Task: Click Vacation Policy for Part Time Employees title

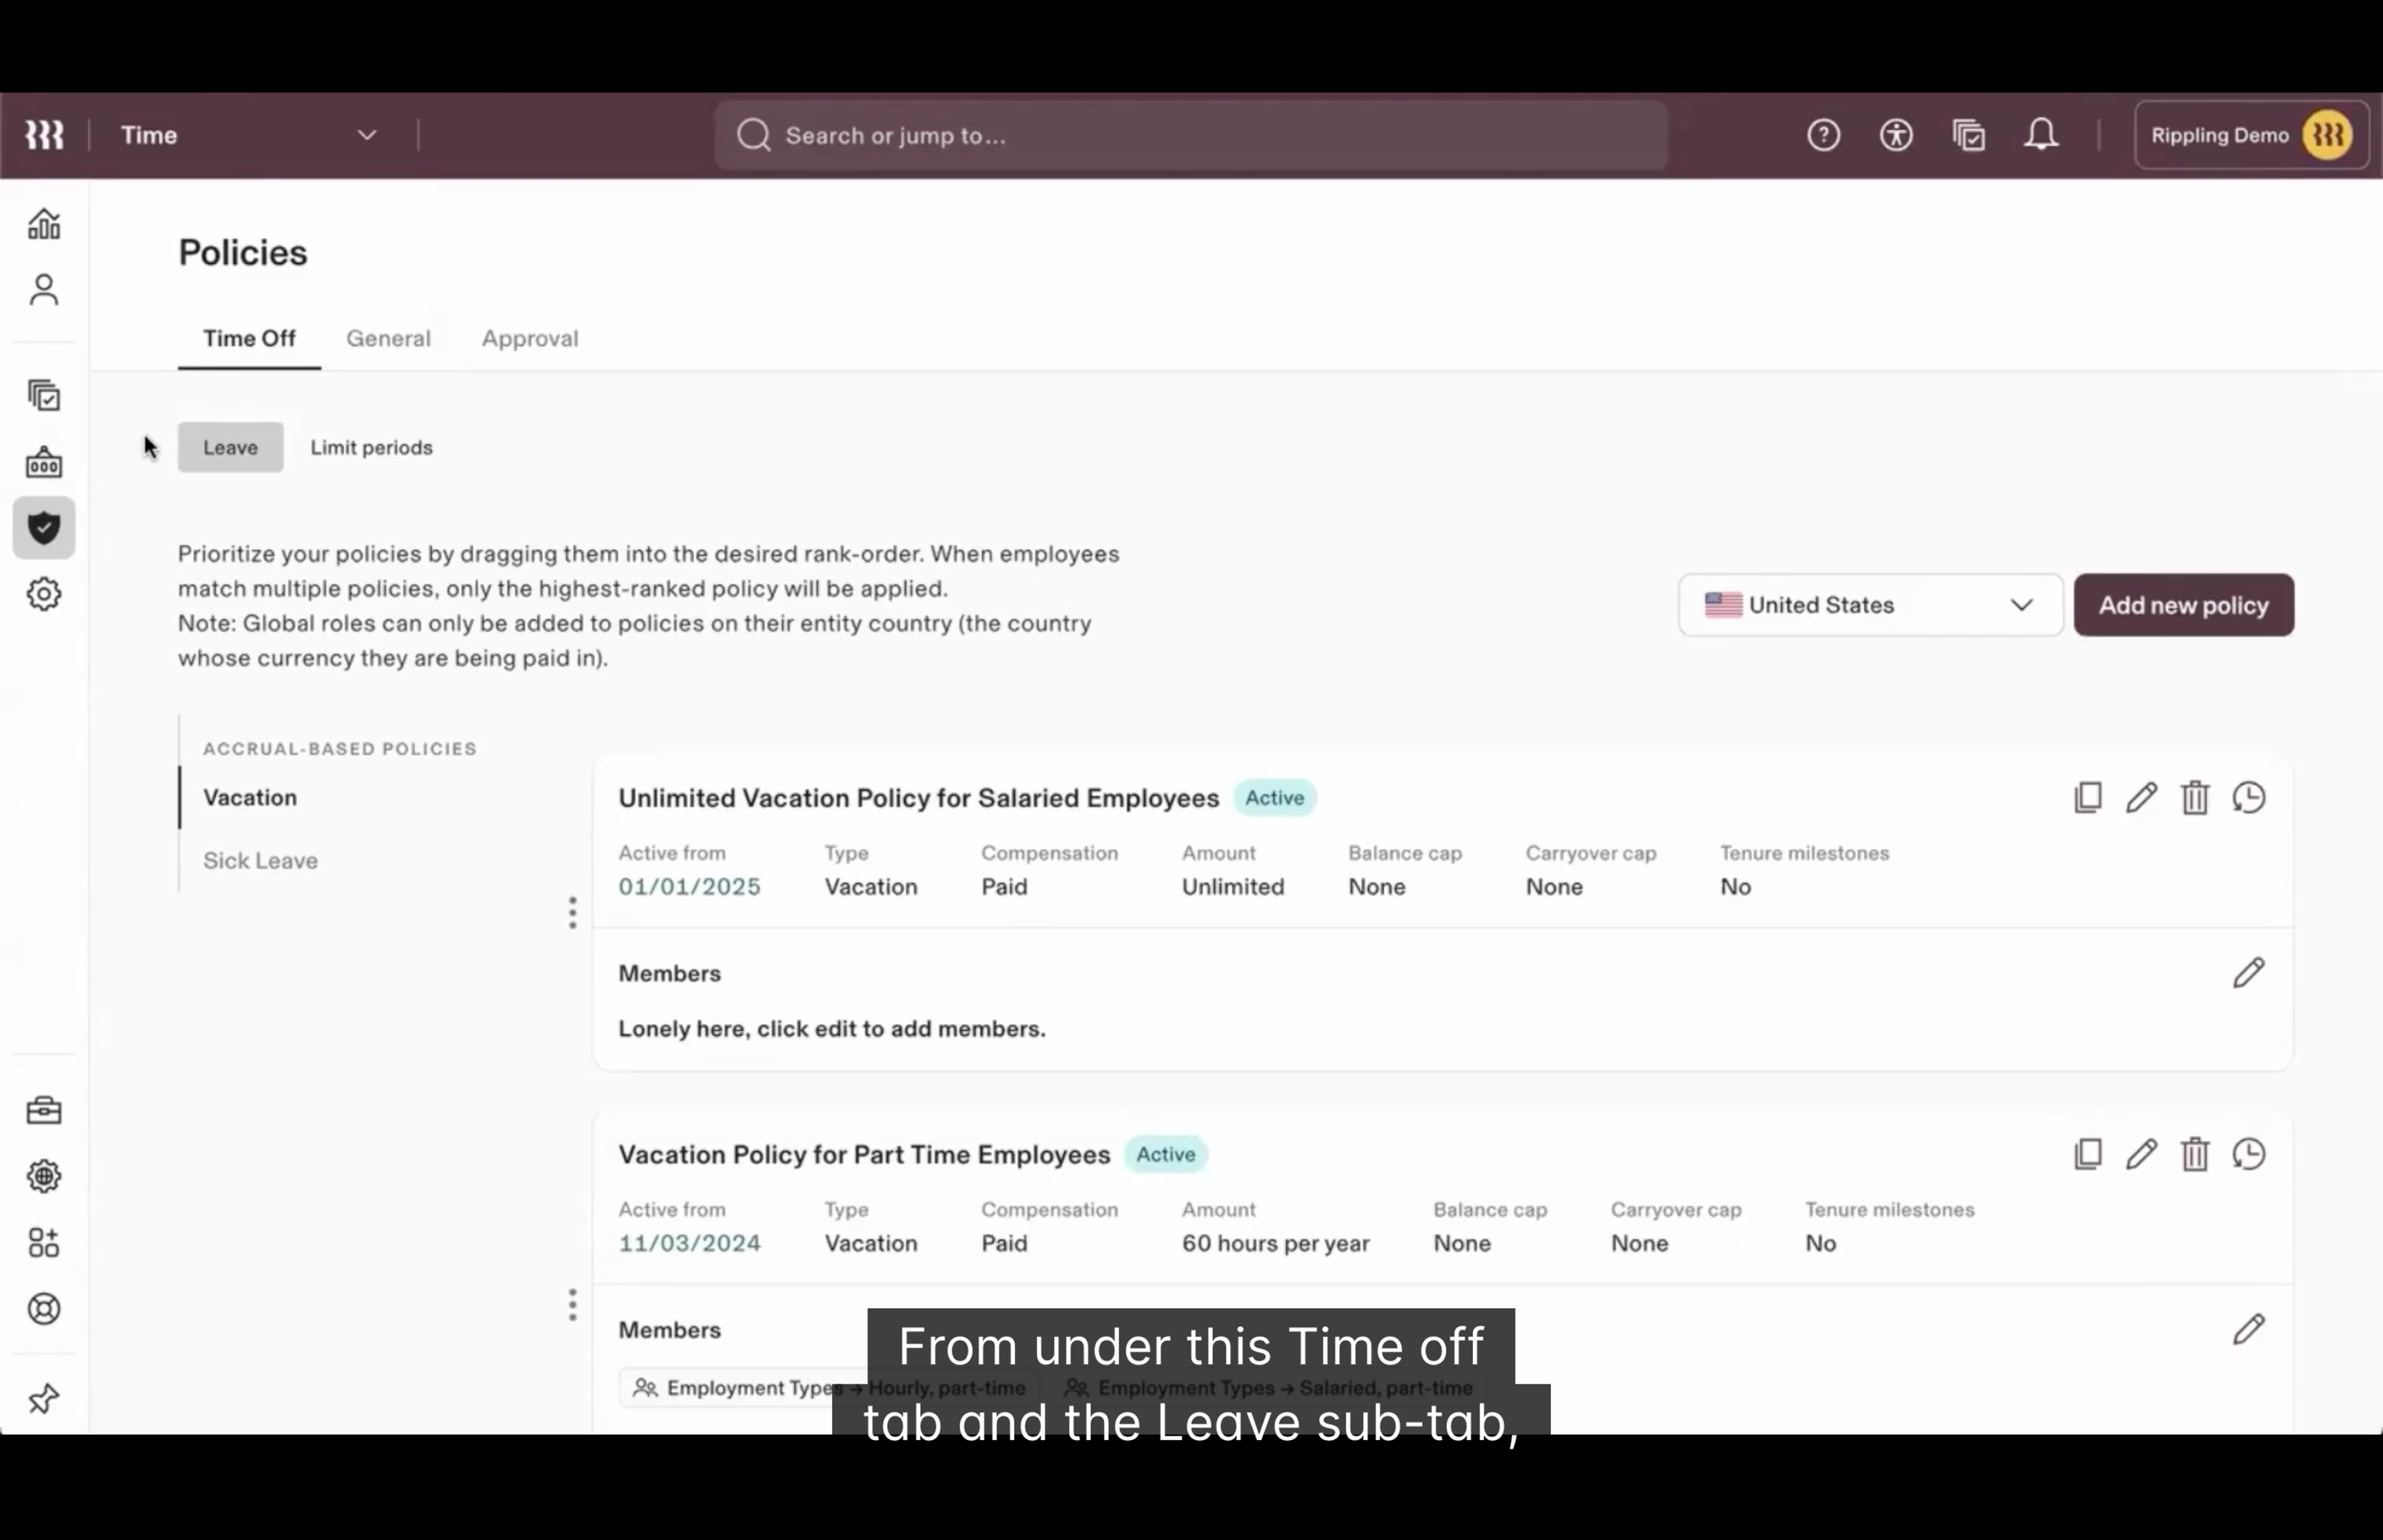Action: click(864, 1155)
